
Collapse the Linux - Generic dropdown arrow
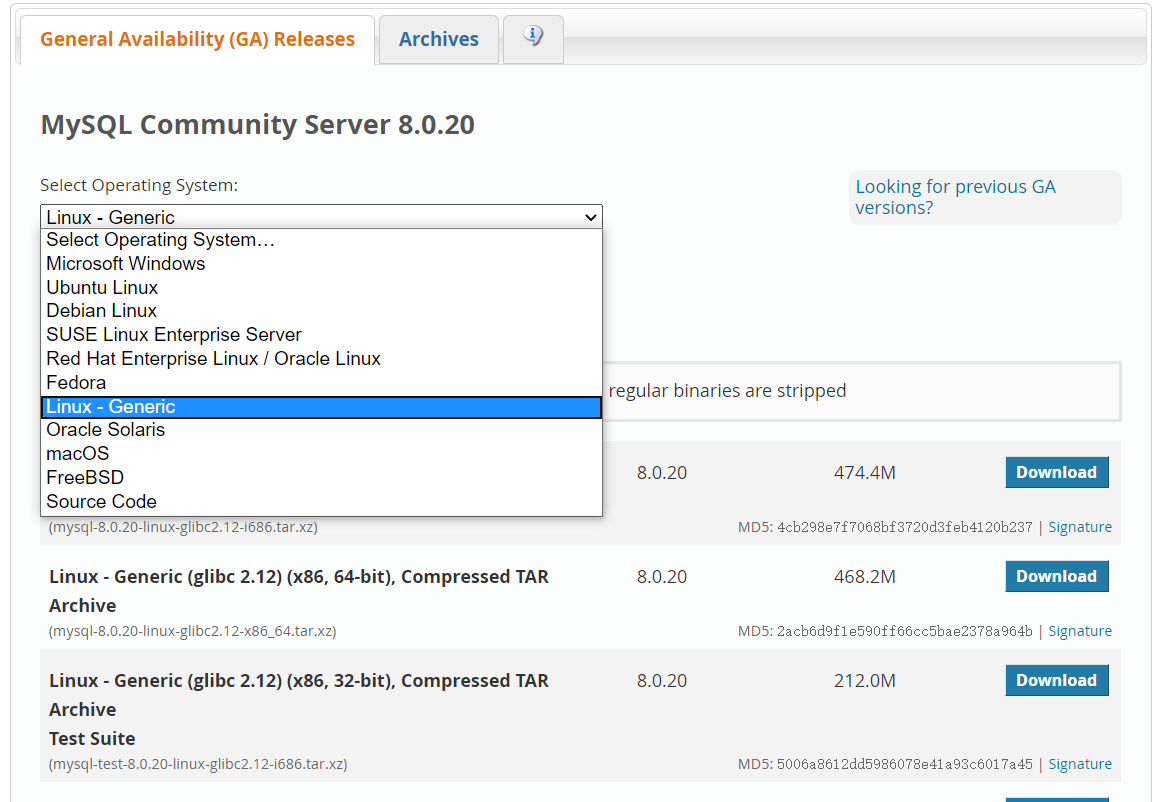[590, 217]
